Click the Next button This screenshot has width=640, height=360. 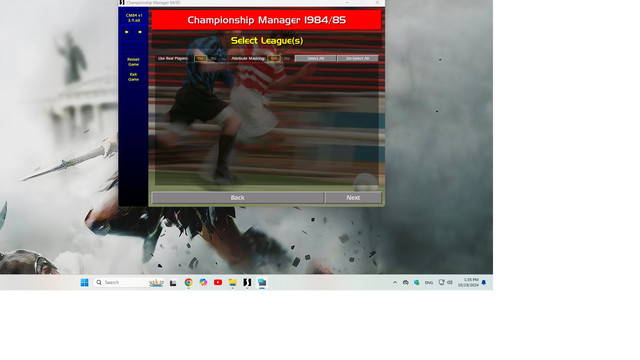click(353, 198)
